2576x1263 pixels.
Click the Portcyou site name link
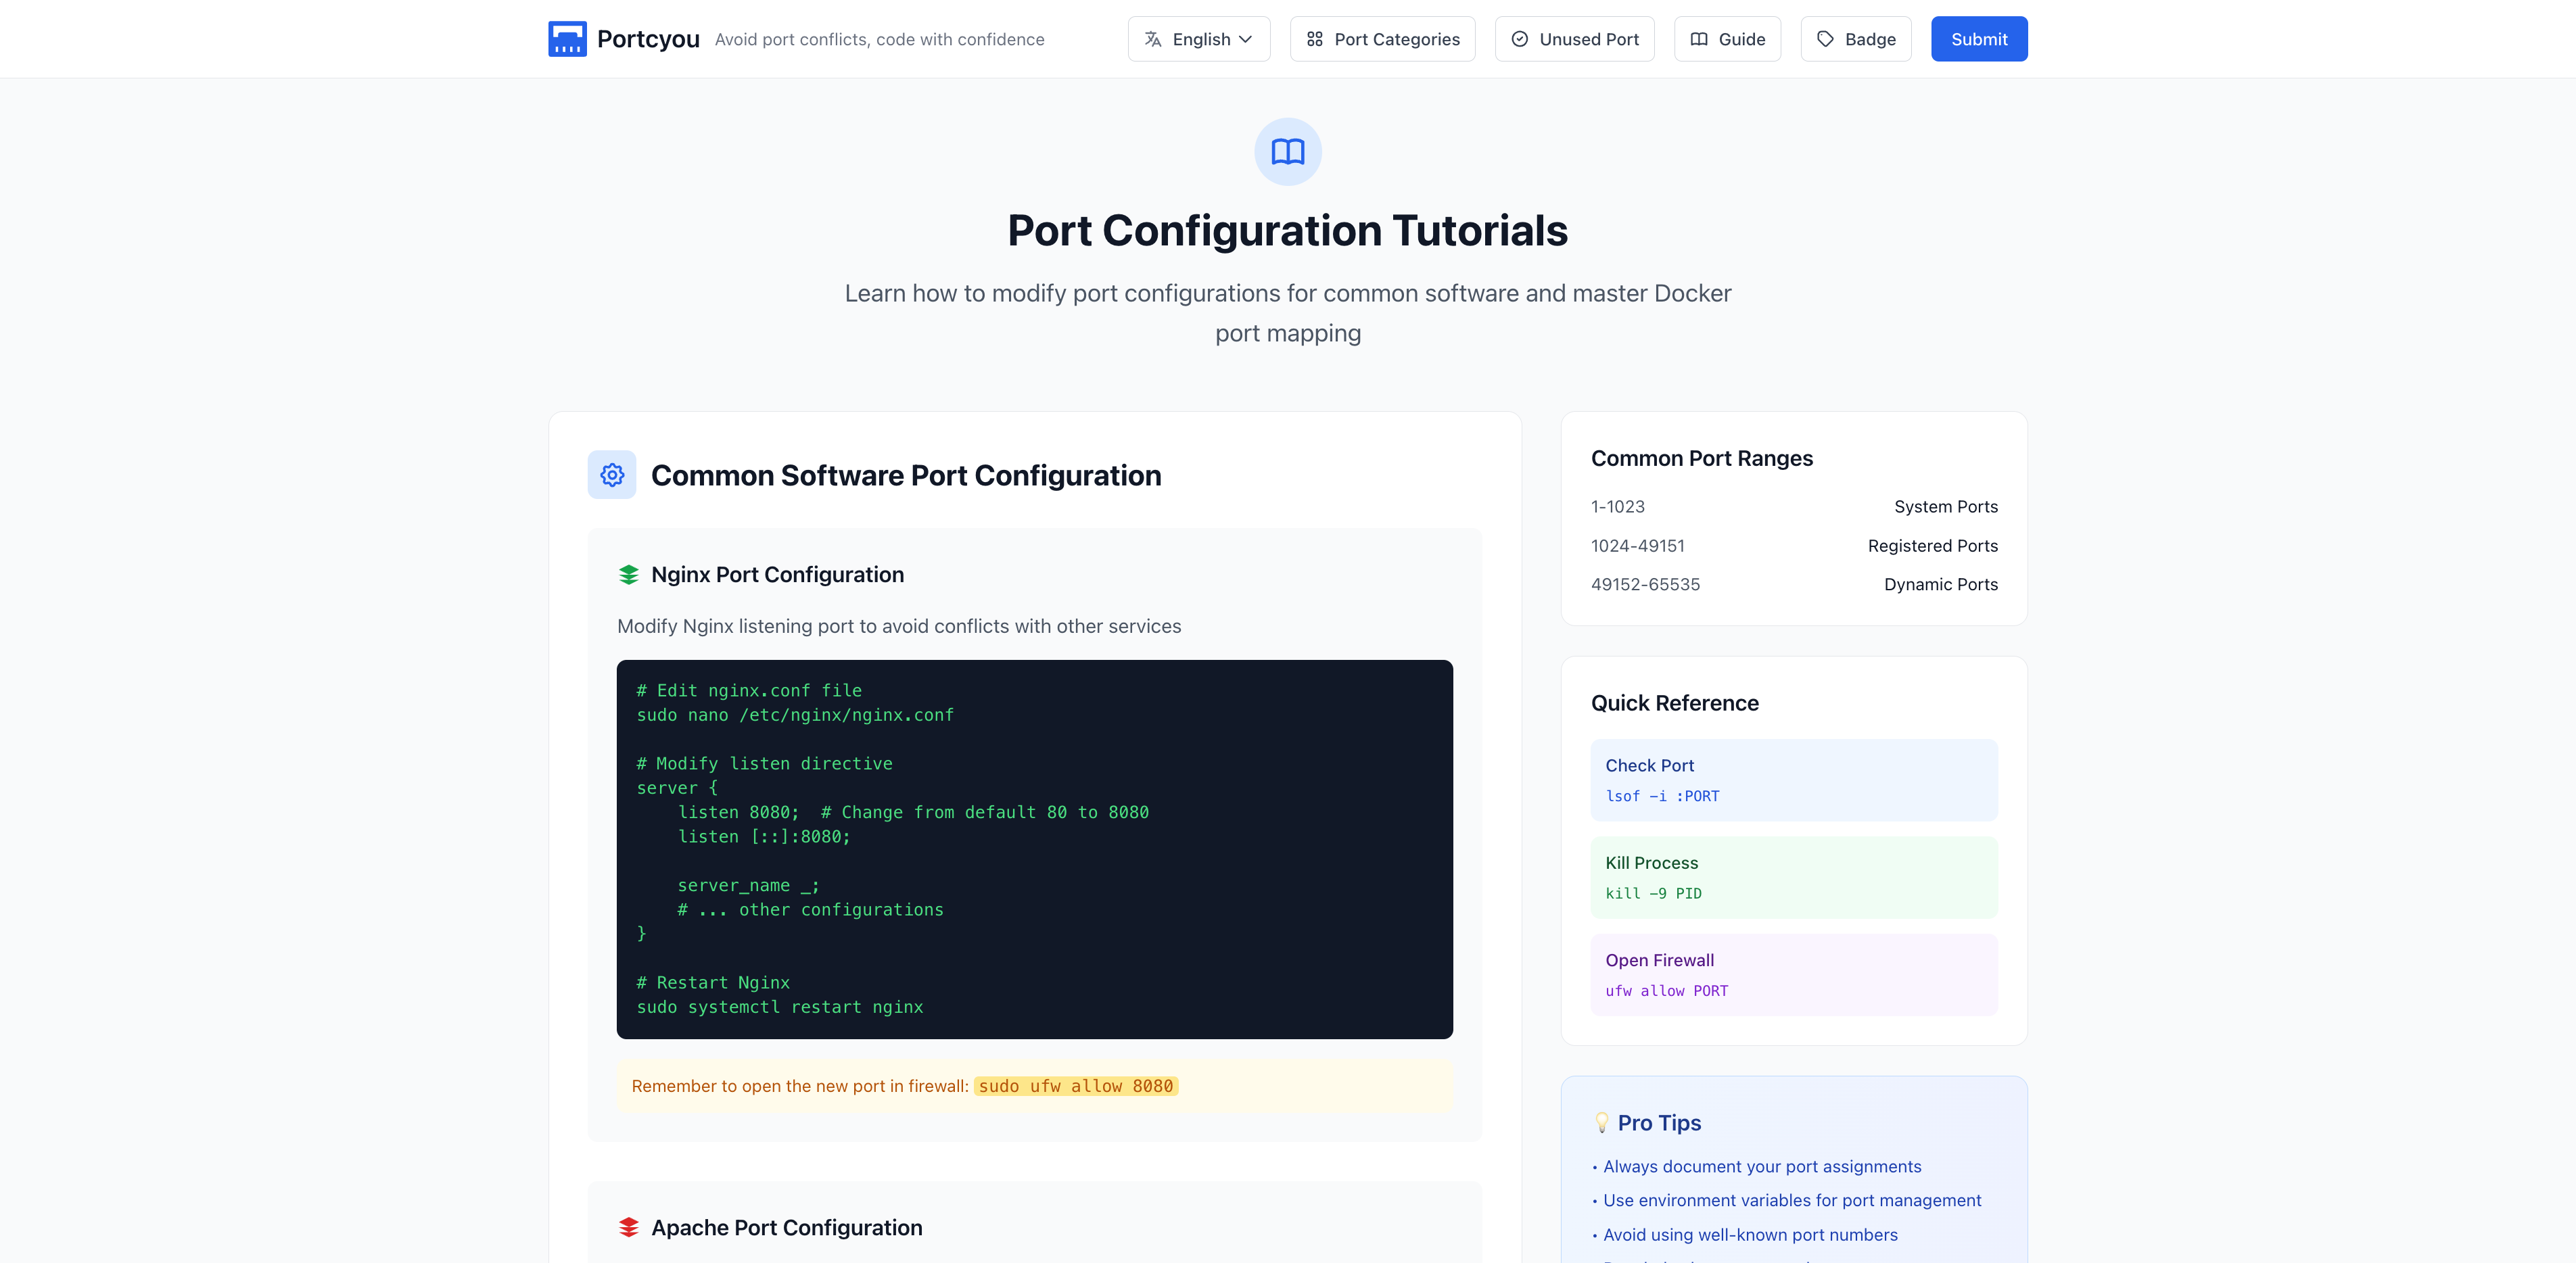click(648, 39)
